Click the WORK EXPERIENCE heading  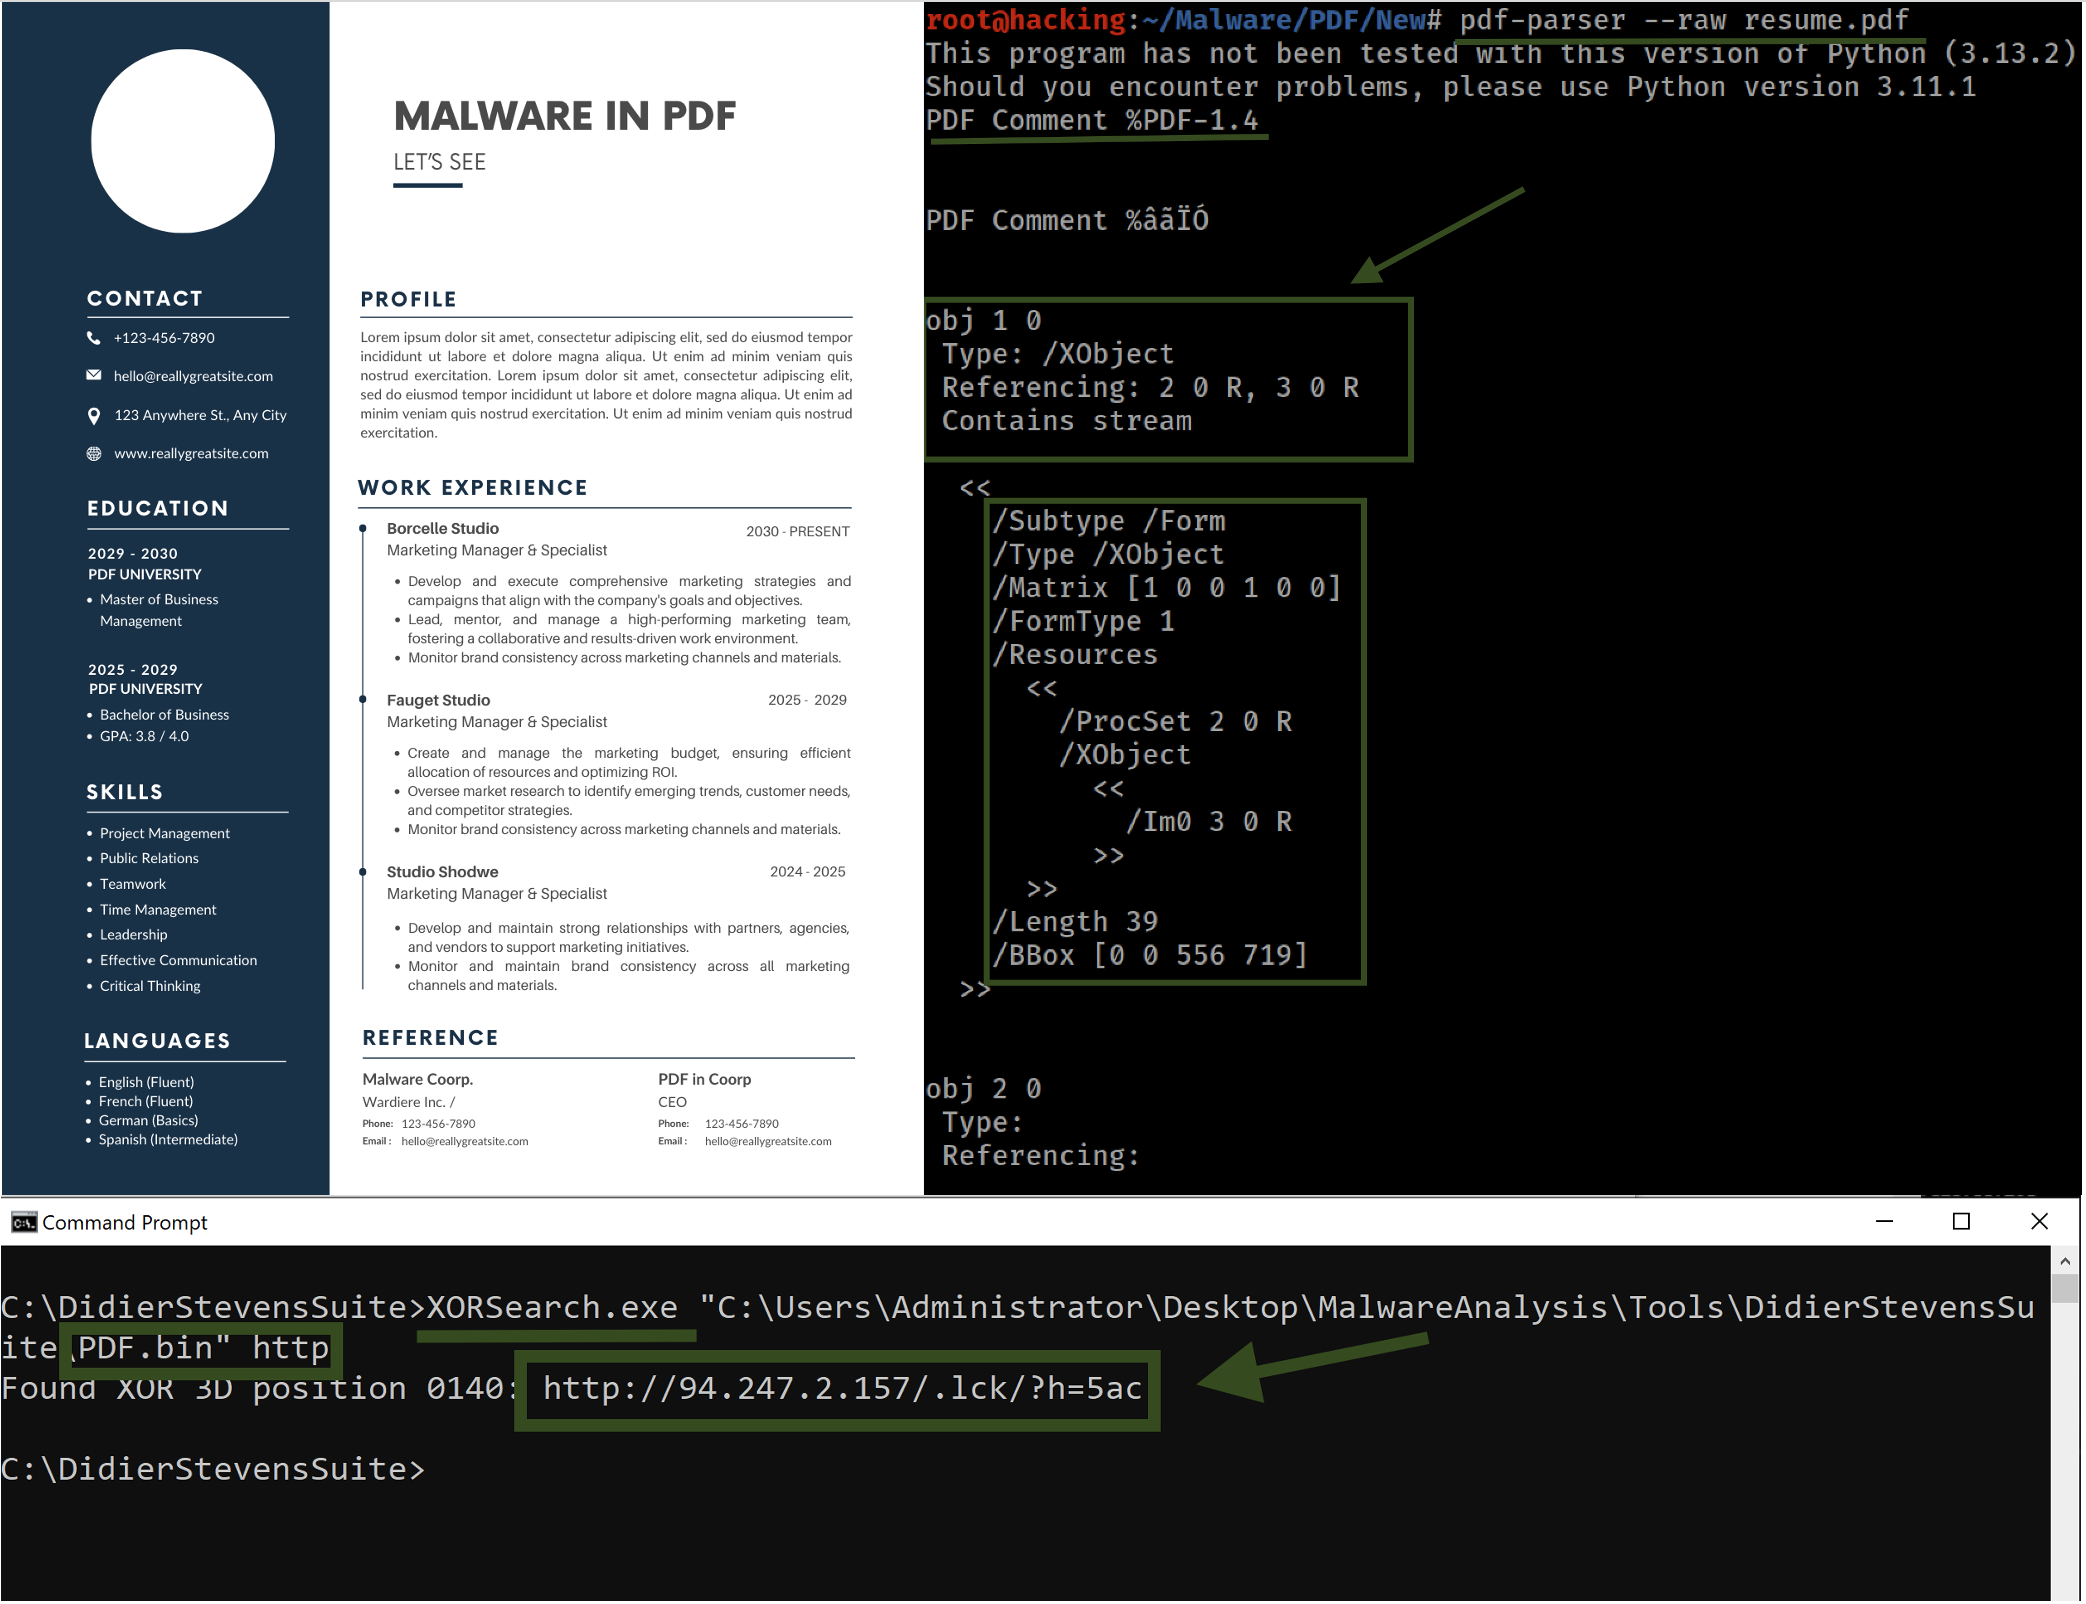473,488
